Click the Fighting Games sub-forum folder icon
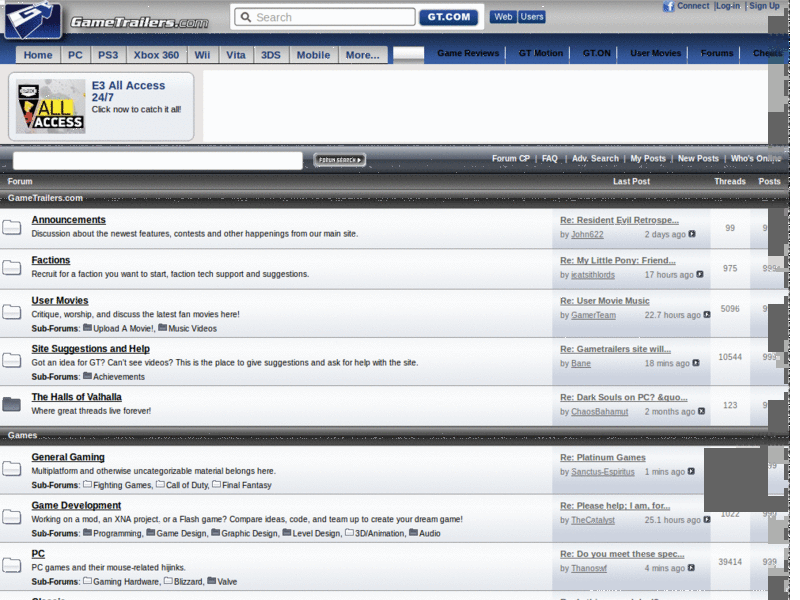 [x=87, y=484]
